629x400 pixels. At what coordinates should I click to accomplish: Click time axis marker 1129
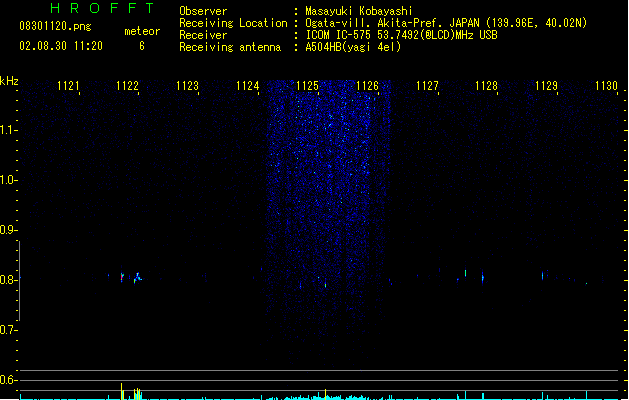pyautogui.click(x=546, y=86)
